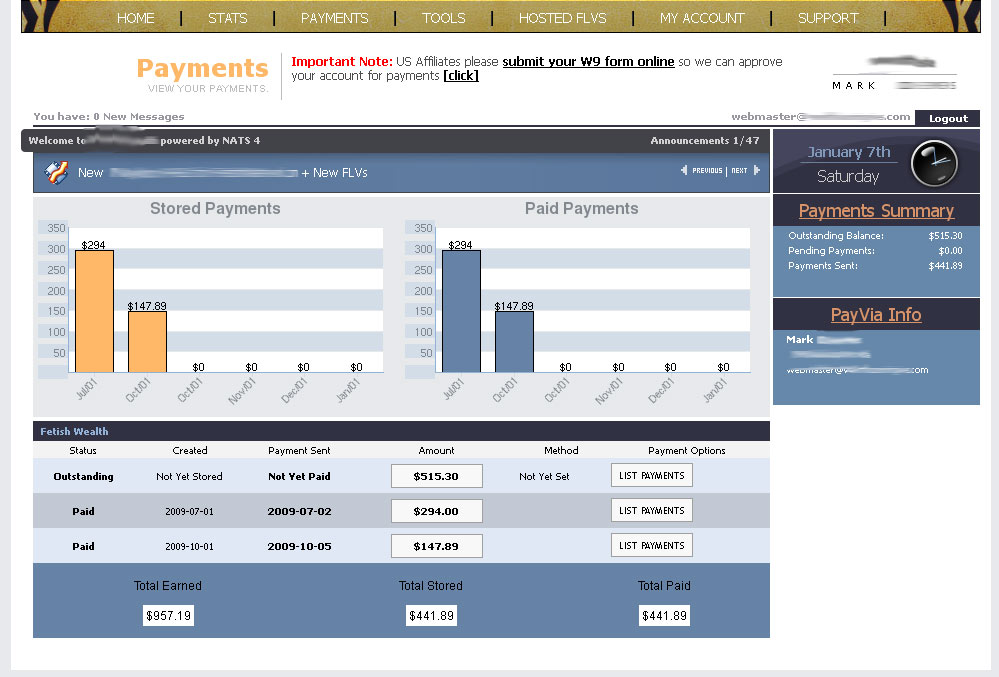List payments for the Outstanding row
The image size is (999, 677).
tap(651, 476)
